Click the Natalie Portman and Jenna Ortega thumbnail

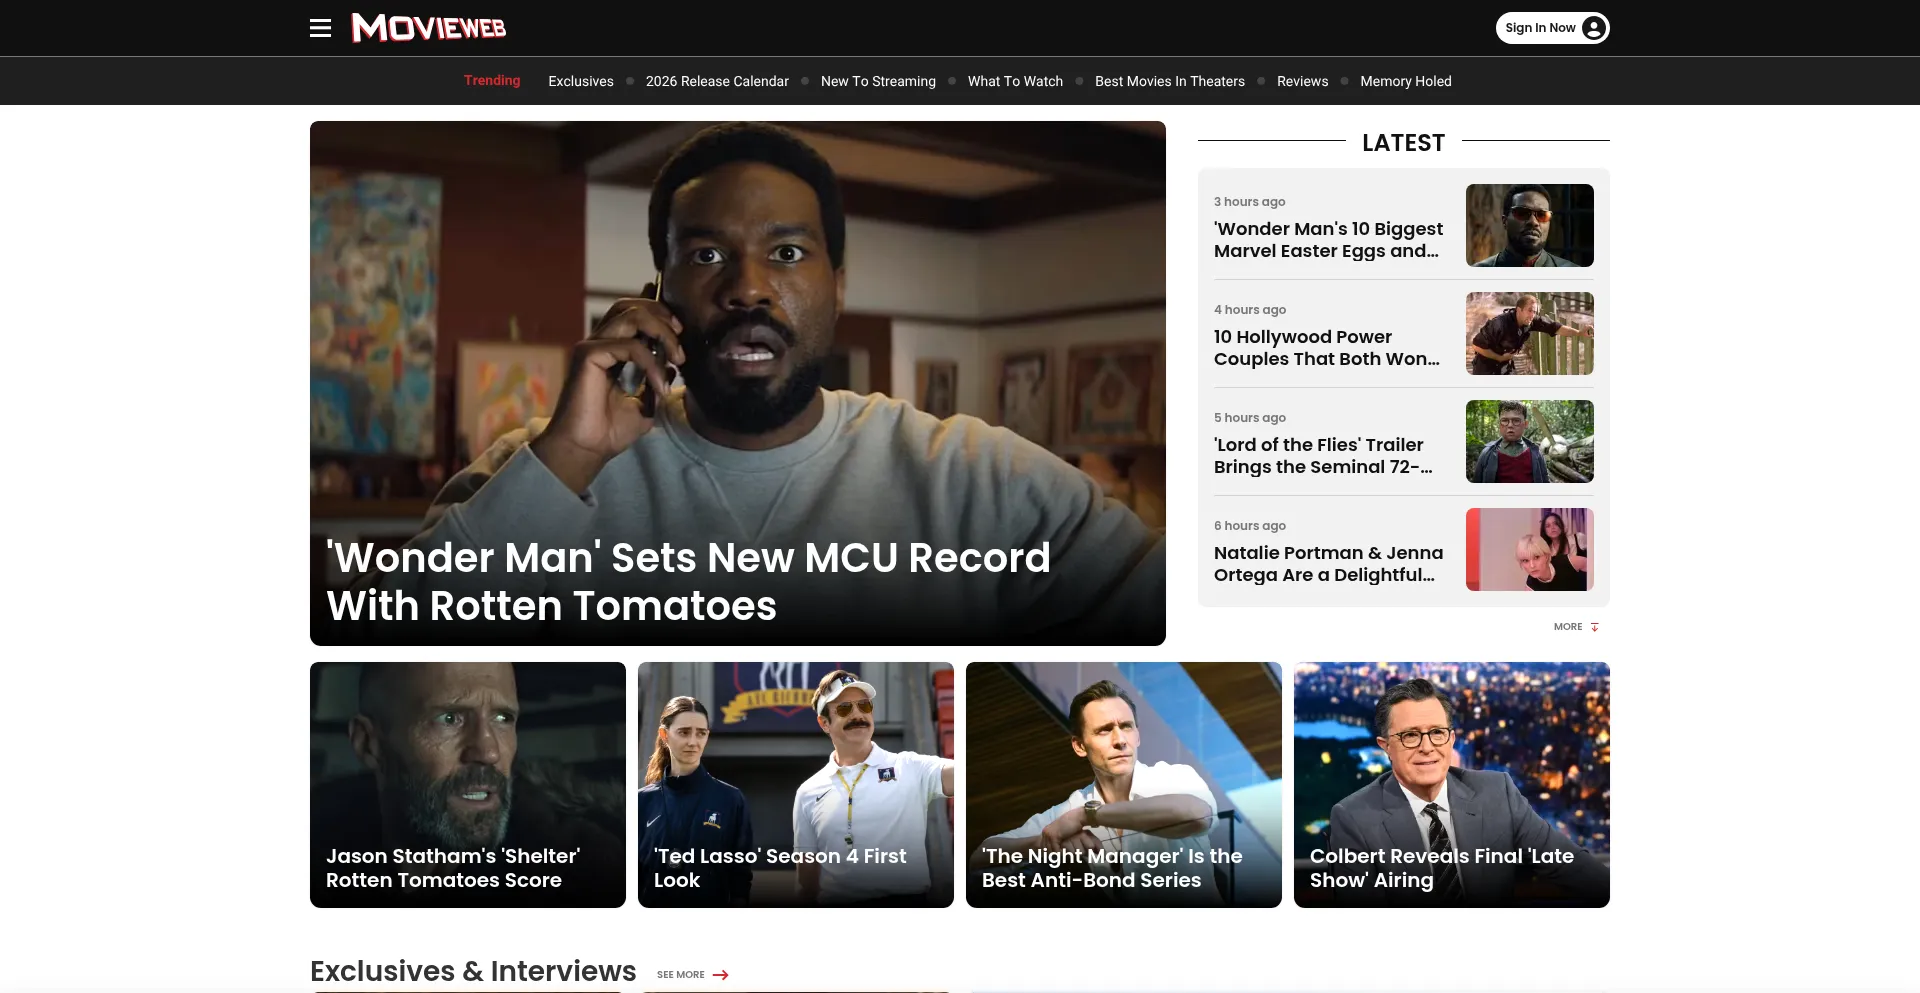click(x=1529, y=549)
